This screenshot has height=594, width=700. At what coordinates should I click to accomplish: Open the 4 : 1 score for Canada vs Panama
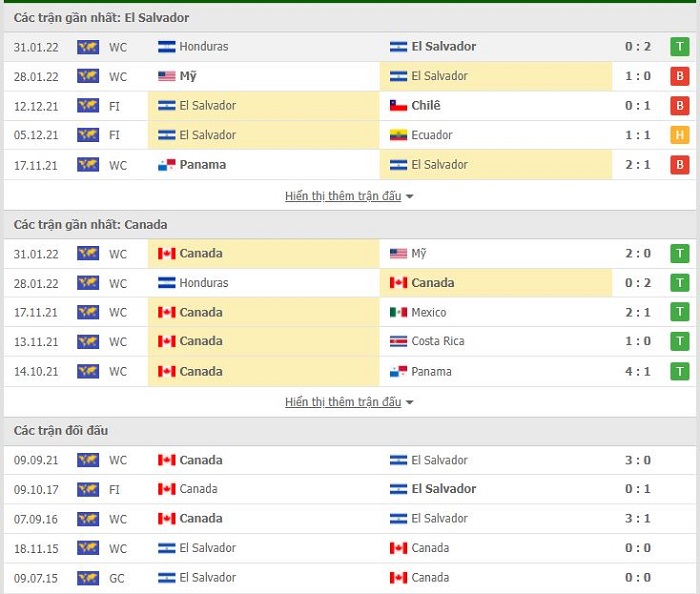(x=638, y=372)
